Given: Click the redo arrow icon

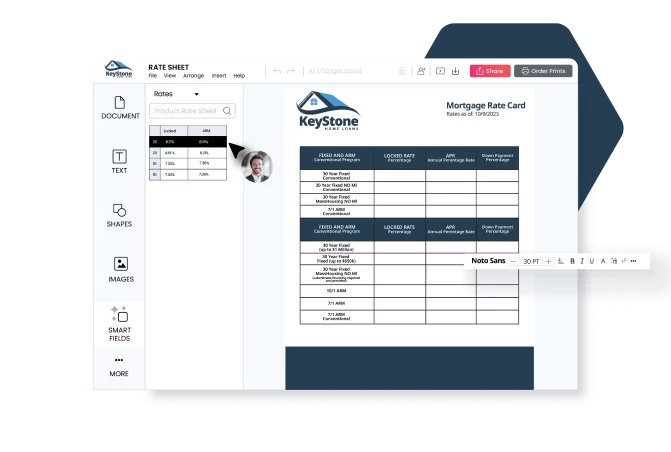Looking at the screenshot, I should [291, 71].
